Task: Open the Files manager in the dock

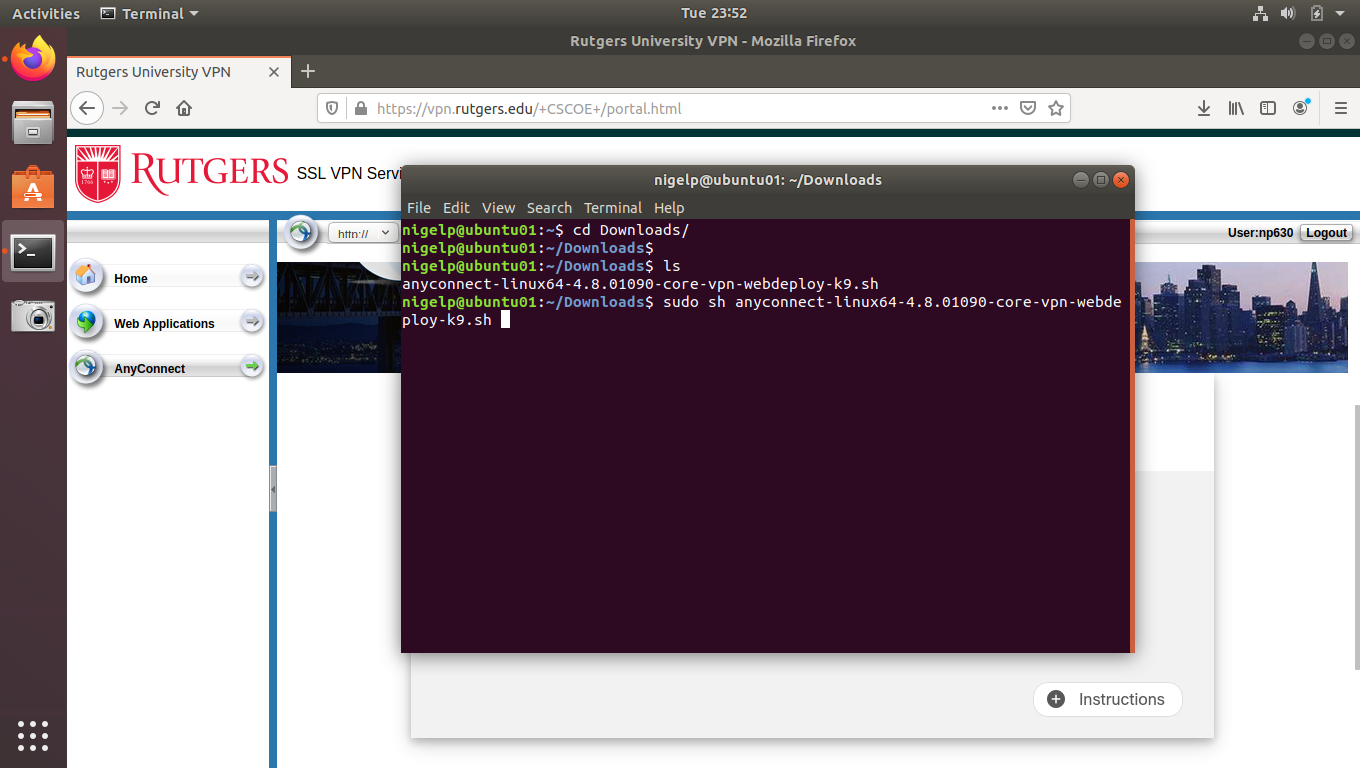Action: coord(33,123)
